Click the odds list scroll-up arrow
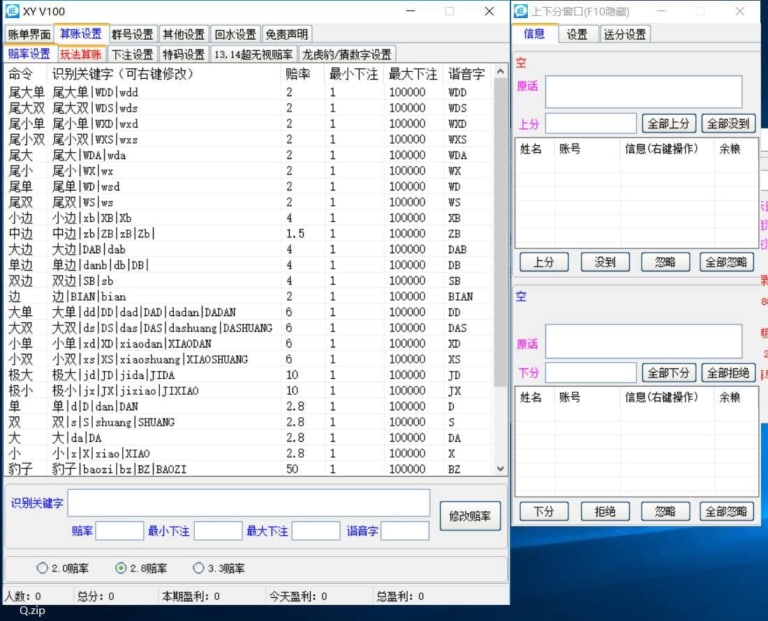Image resolution: width=768 pixels, height=621 pixels. click(x=500, y=73)
